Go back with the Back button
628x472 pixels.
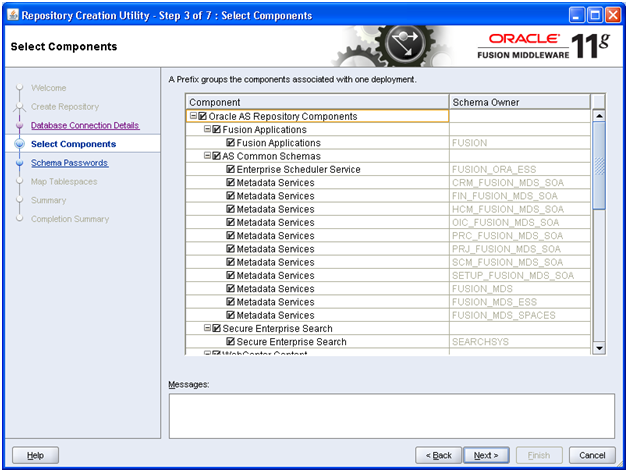click(439, 455)
